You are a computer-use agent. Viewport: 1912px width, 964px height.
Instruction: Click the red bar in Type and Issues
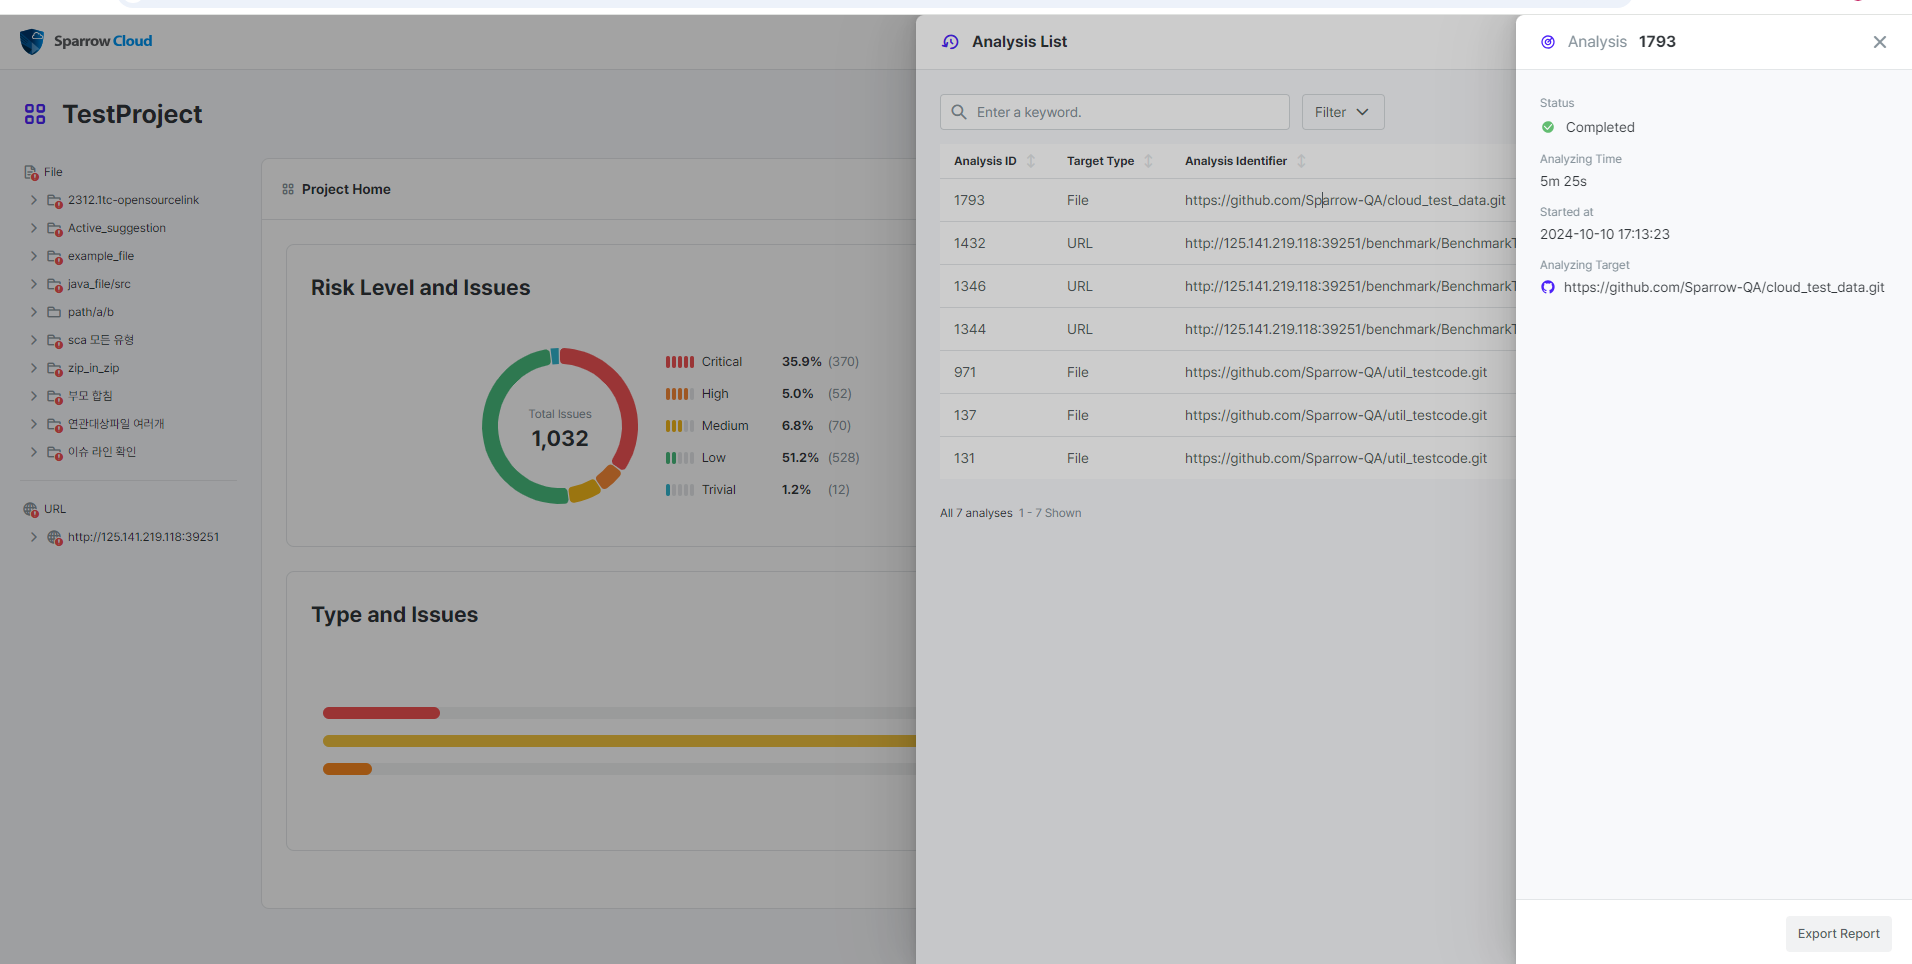[x=381, y=713]
